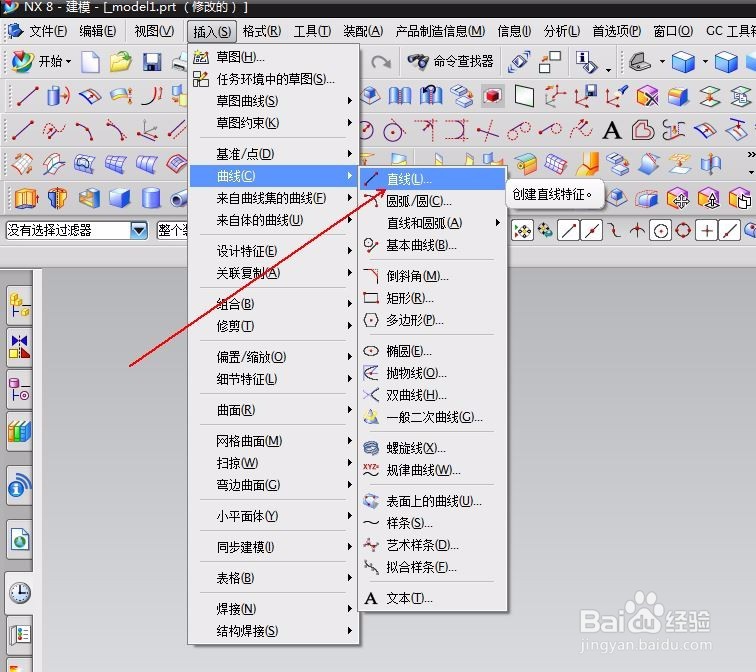Click the Save floppy disk icon
756x672 pixels.
point(151,62)
